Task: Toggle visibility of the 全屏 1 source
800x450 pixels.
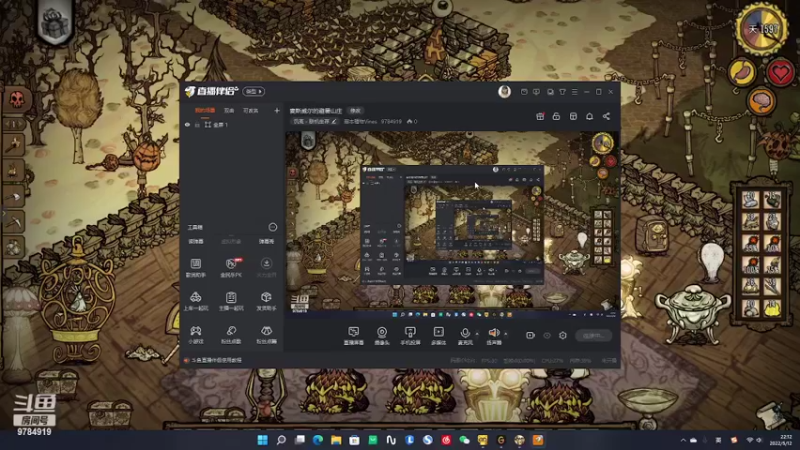Action: [187, 124]
